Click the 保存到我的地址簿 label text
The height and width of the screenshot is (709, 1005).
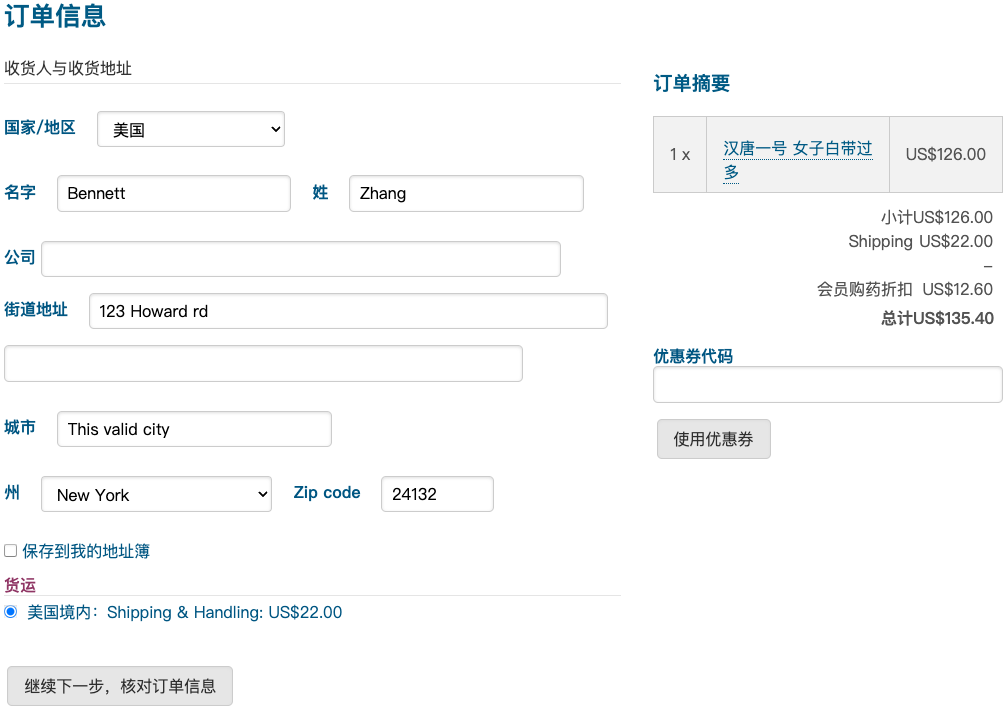point(86,551)
